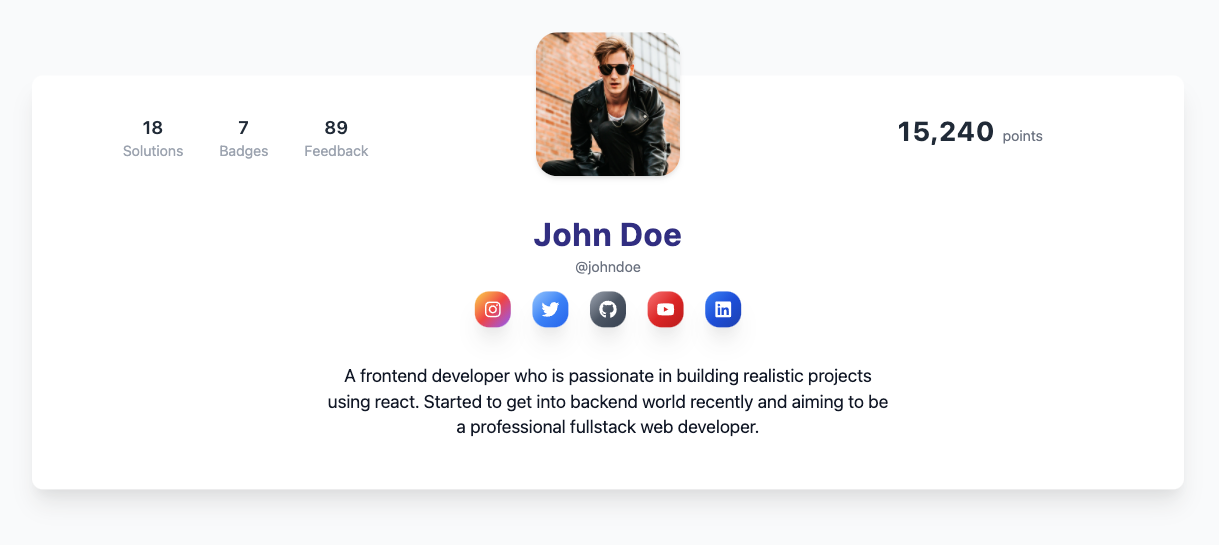Open the Instagram profile icon
The height and width of the screenshot is (545, 1219).
(493, 309)
